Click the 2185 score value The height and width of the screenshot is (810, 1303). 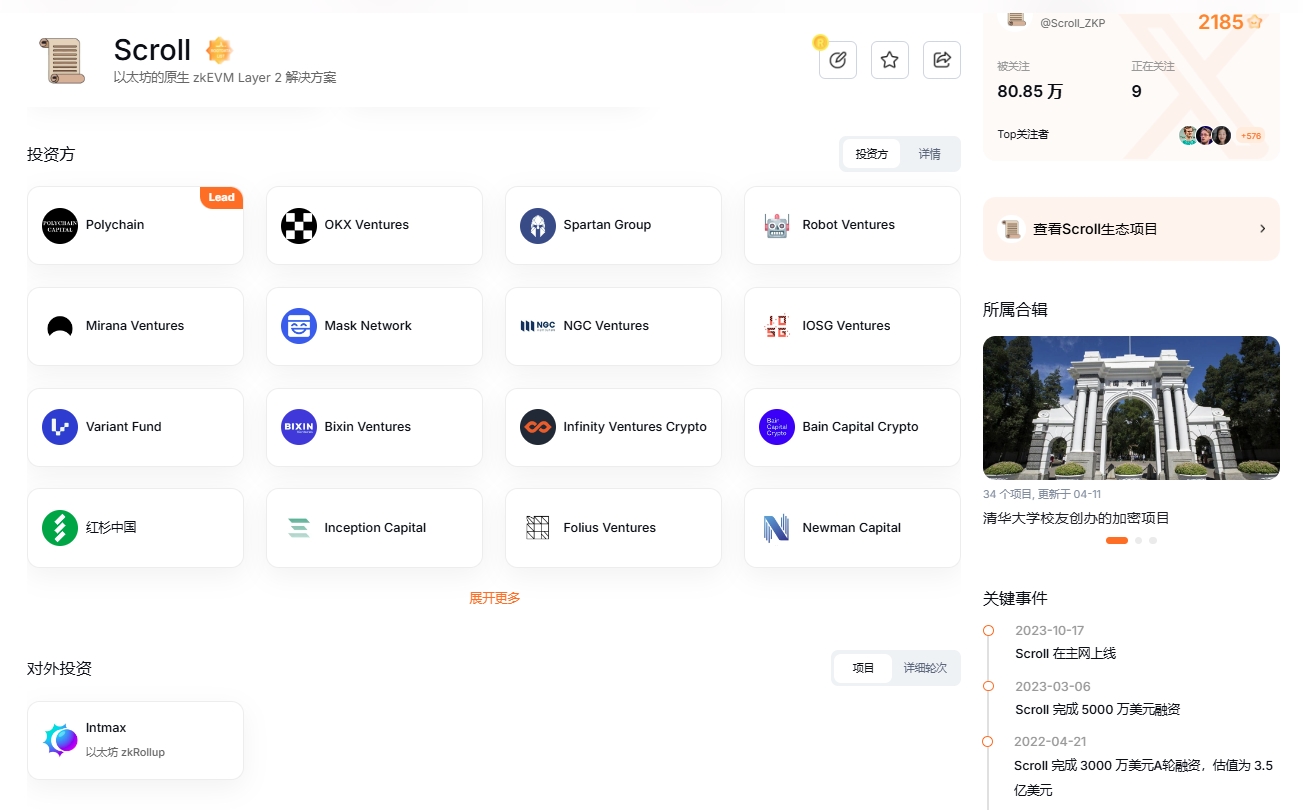(1221, 22)
